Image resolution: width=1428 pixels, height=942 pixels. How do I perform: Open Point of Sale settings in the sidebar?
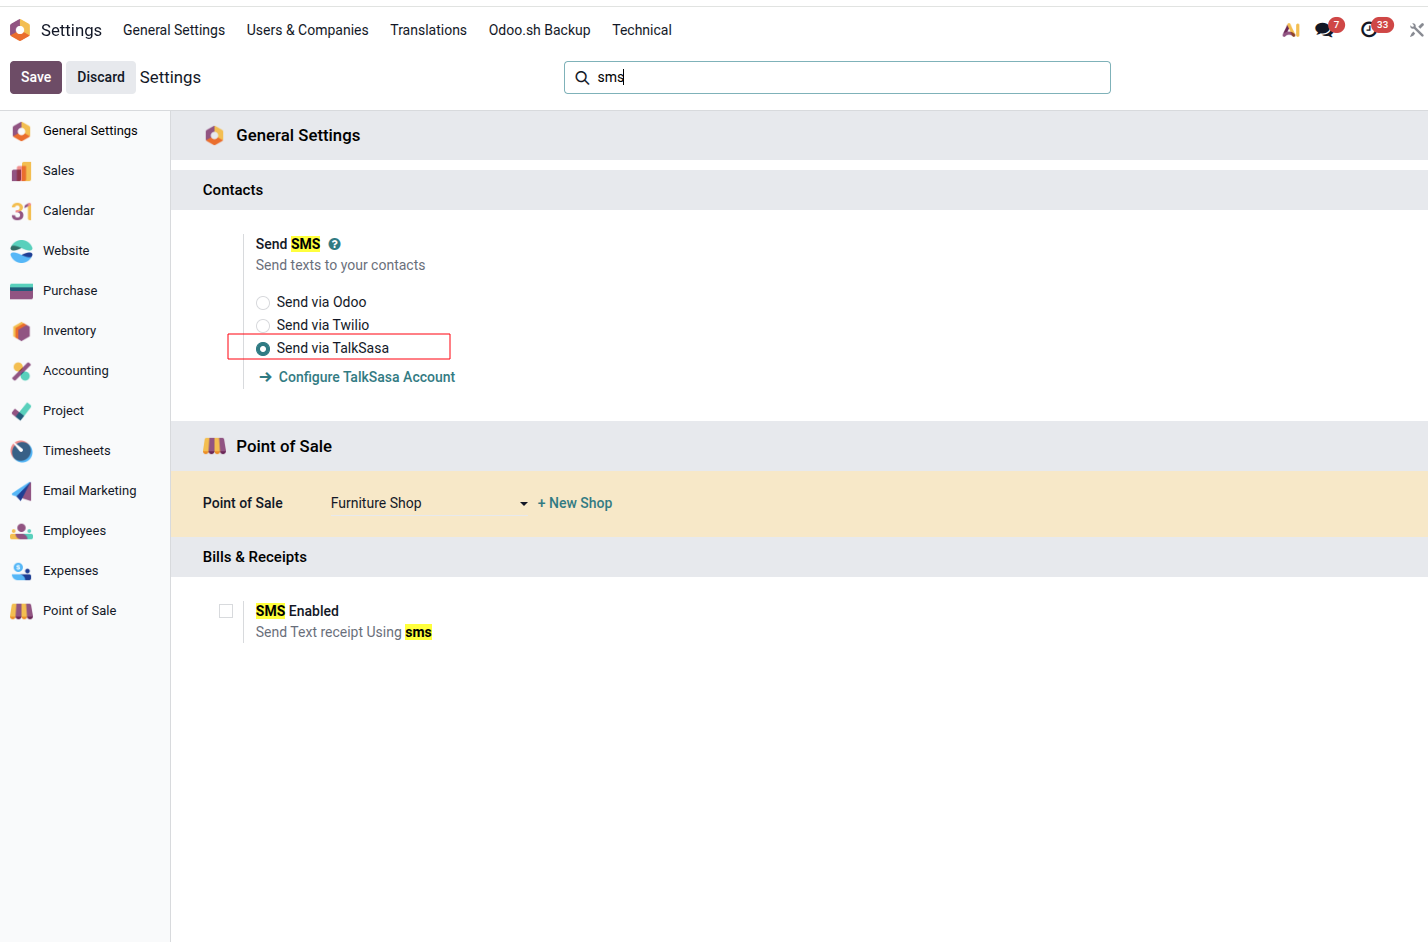pyautogui.click(x=85, y=611)
